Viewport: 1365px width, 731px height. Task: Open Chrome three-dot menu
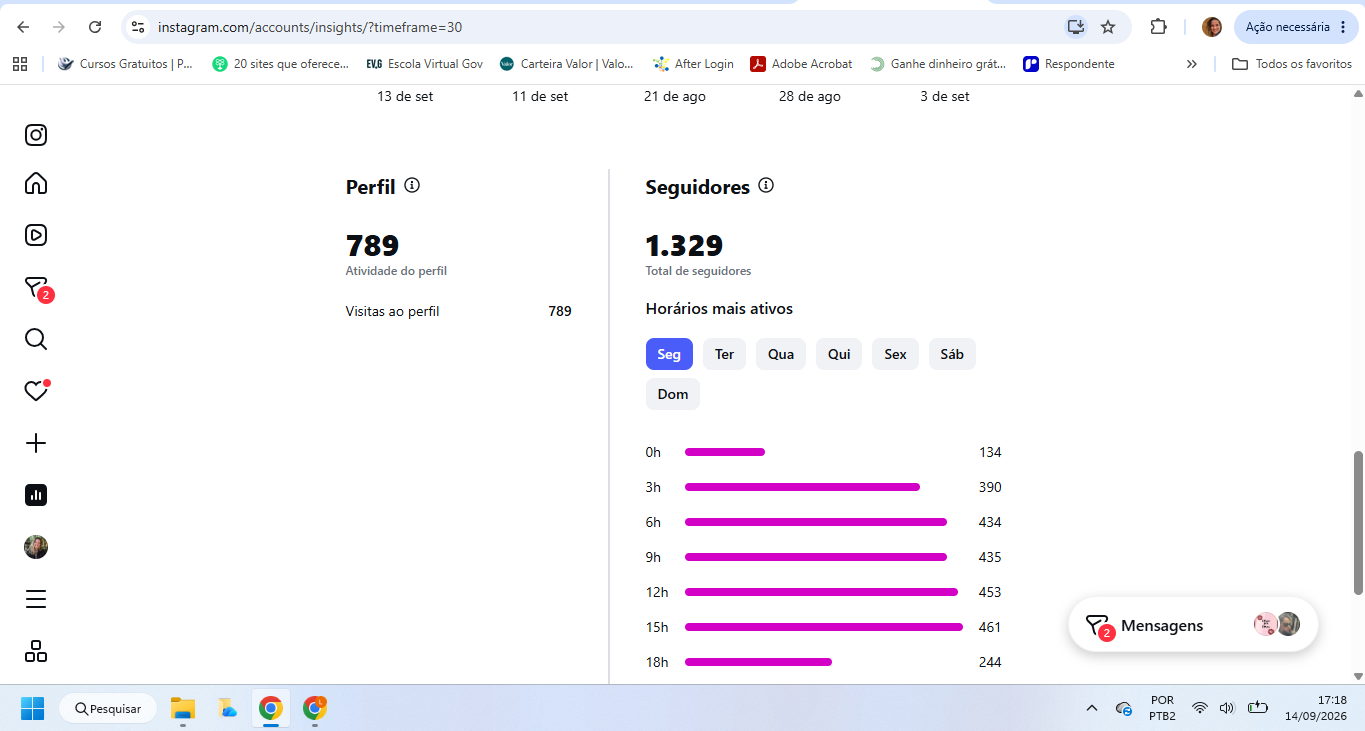[x=1343, y=27]
